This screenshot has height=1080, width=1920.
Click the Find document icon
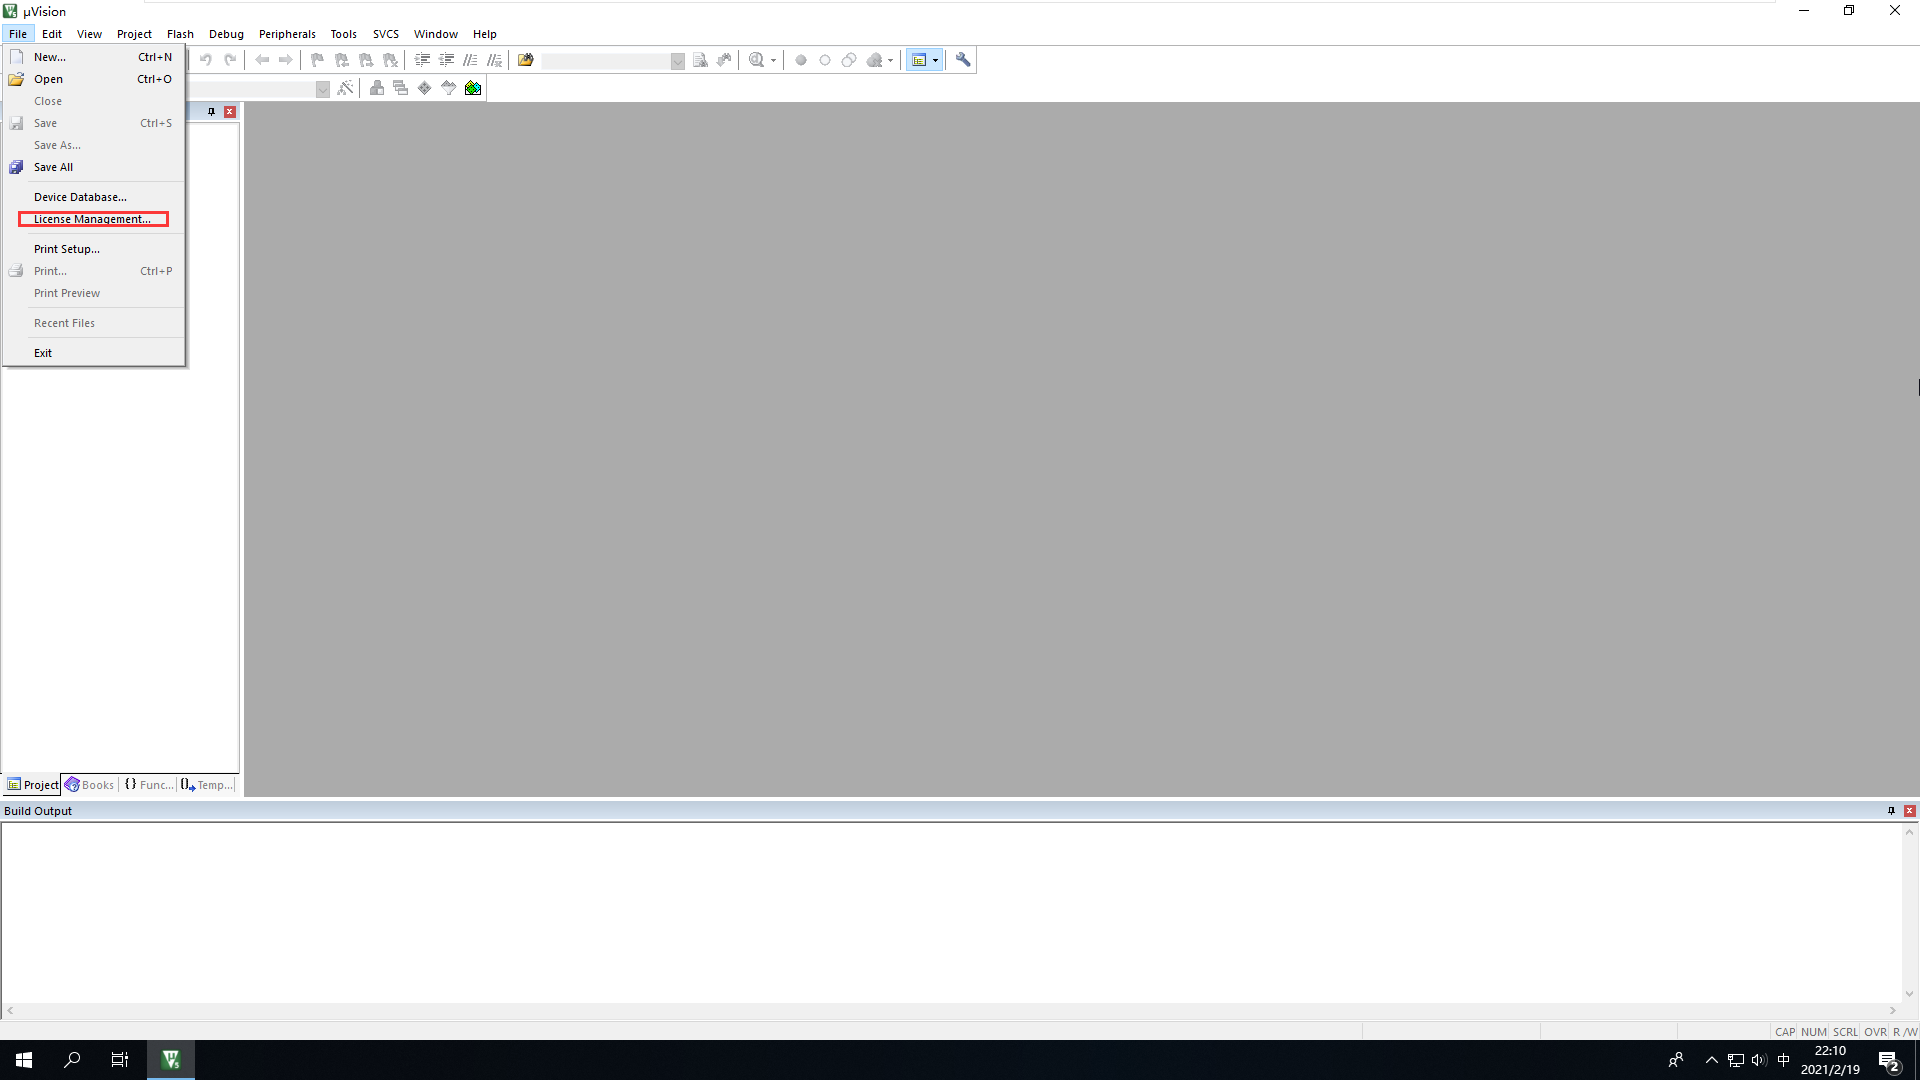coord(700,60)
